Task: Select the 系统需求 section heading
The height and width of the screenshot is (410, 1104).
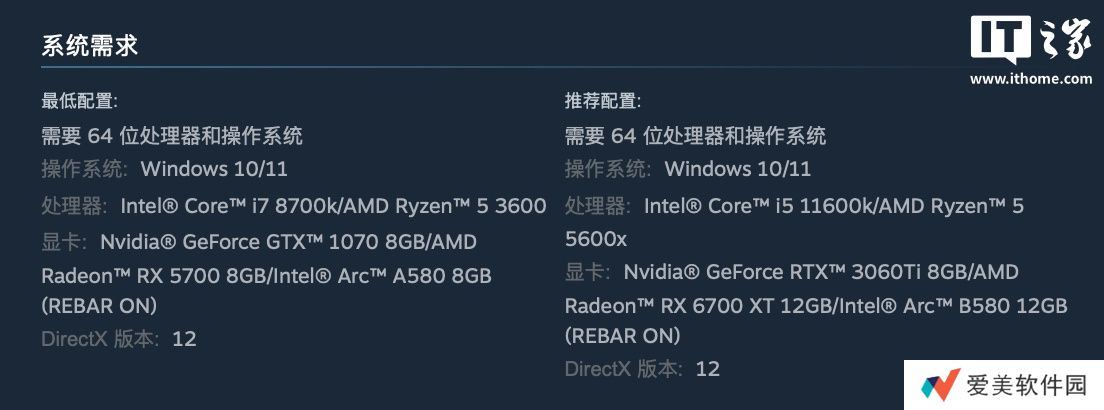Action: 89,45
